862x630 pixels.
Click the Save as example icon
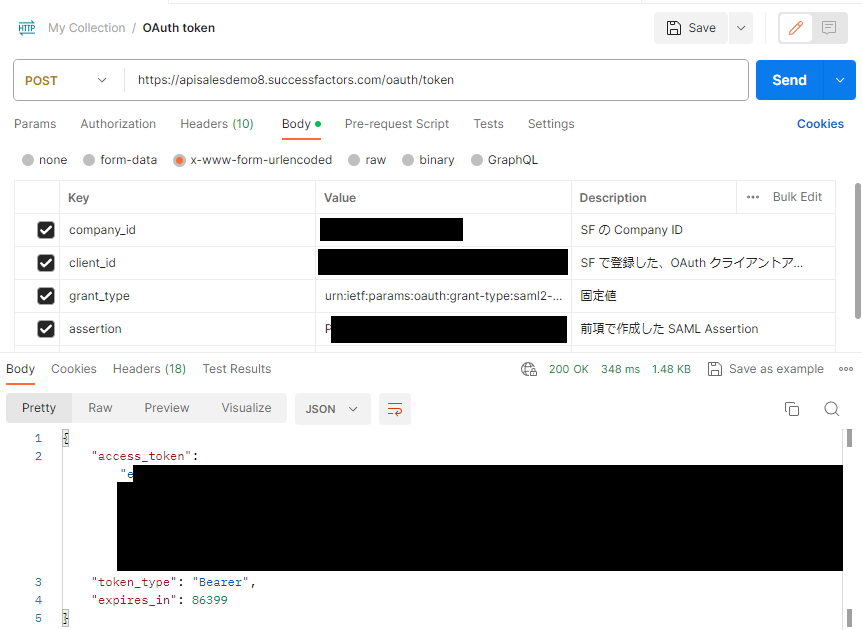715,369
